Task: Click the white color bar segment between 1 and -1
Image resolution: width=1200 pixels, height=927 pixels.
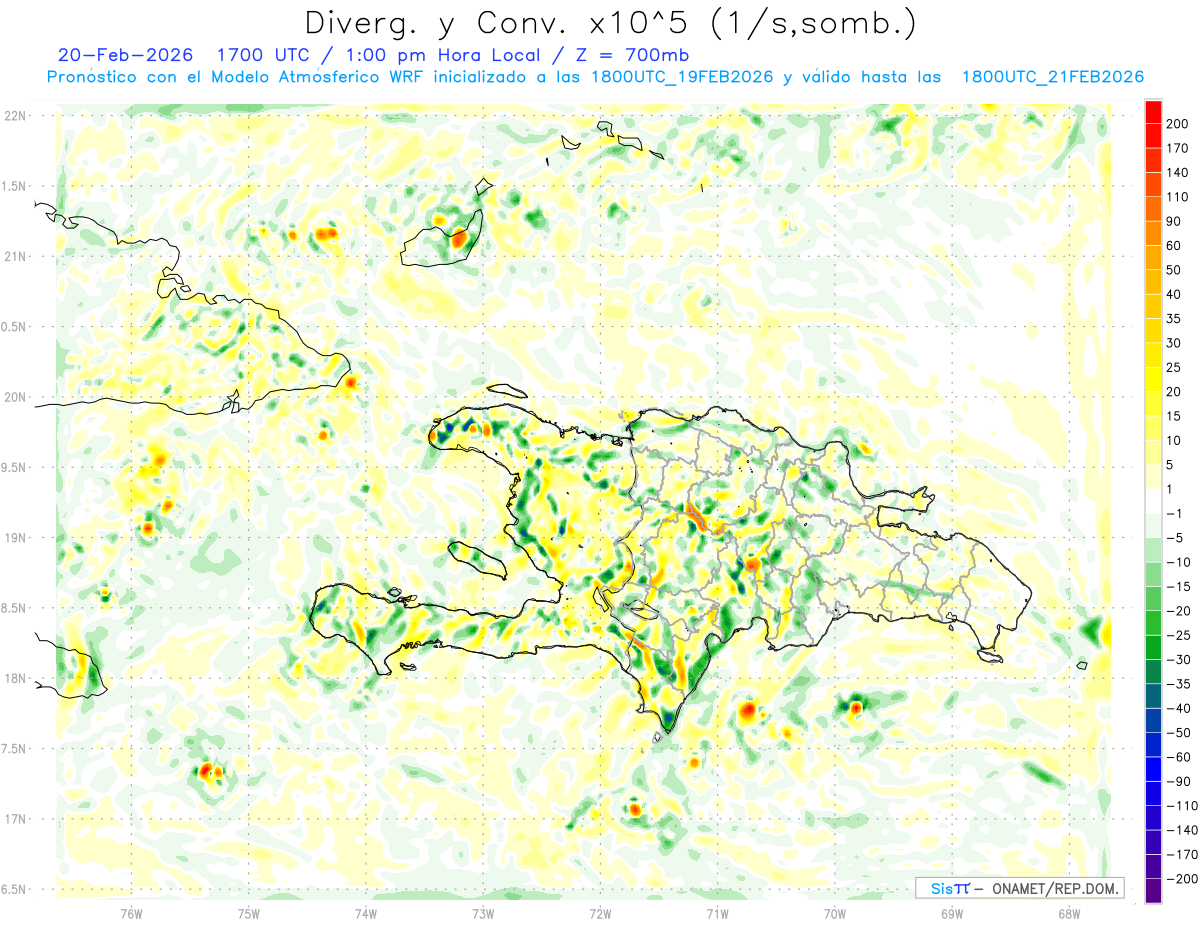Action: point(1153,501)
